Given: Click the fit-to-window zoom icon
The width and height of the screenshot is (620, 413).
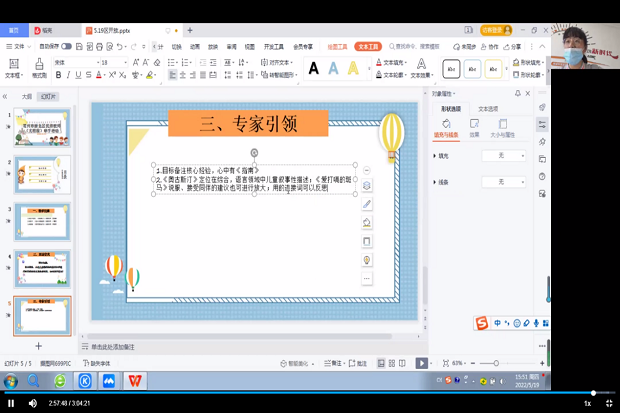Looking at the screenshot, I should pos(446,363).
